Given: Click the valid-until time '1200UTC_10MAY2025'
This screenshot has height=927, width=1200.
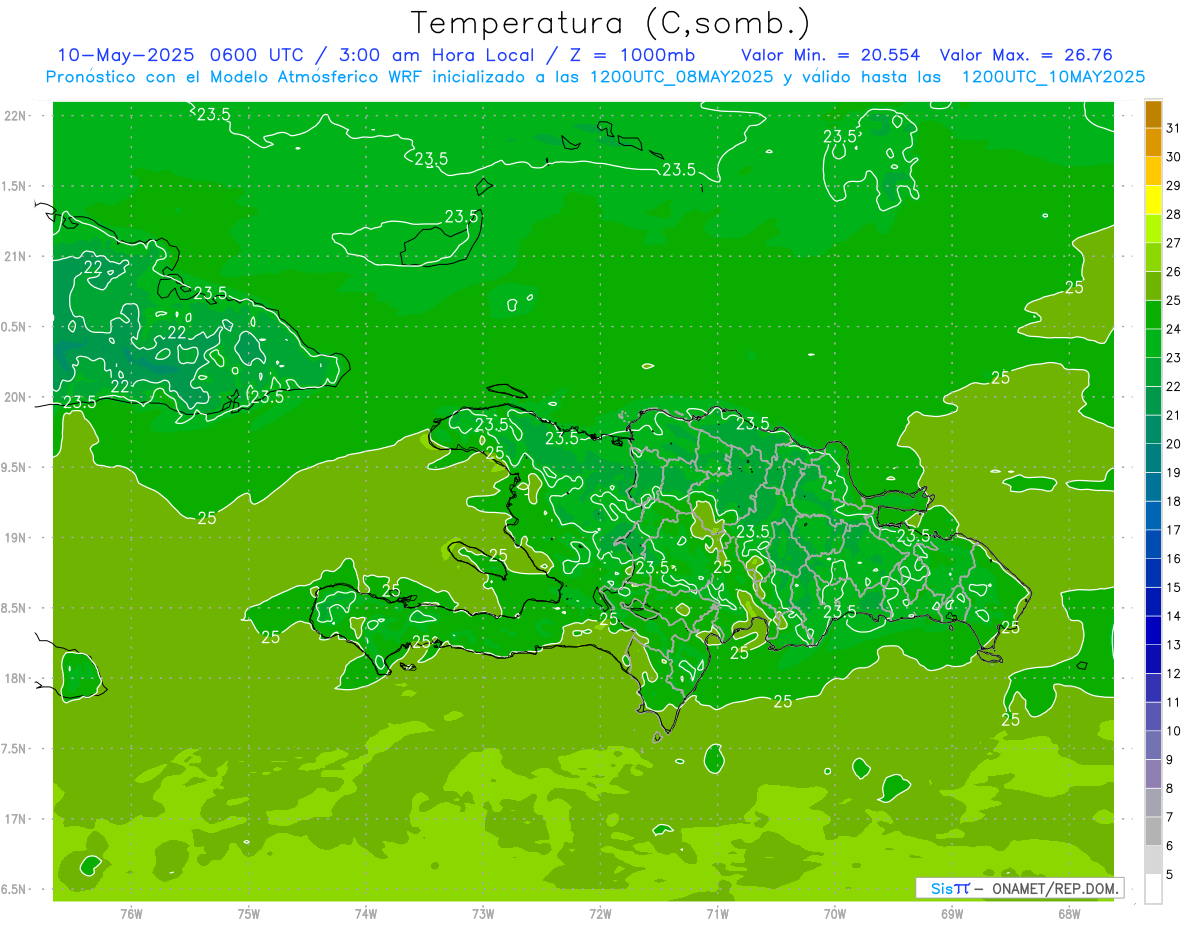Looking at the screenshot, I should pyautogui.click(x=1053, y=77).
